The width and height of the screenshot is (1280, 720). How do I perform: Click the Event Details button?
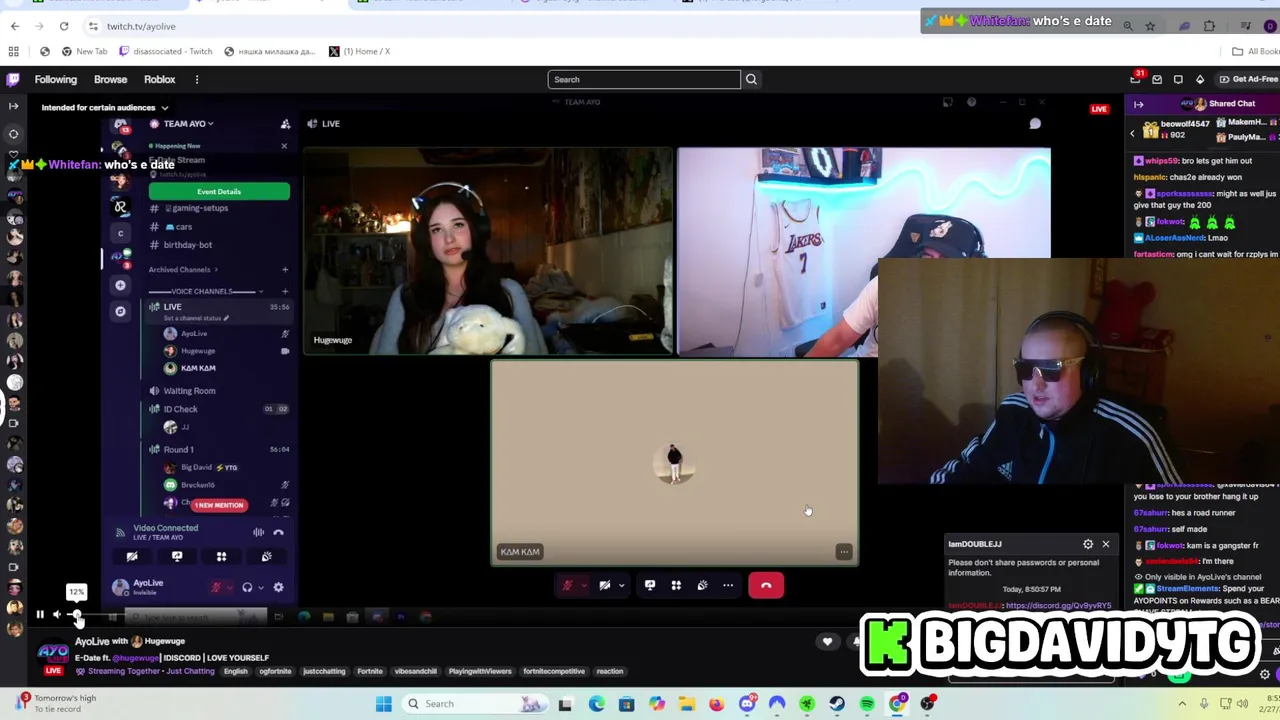pyautogui.click(x=219, y=191)
